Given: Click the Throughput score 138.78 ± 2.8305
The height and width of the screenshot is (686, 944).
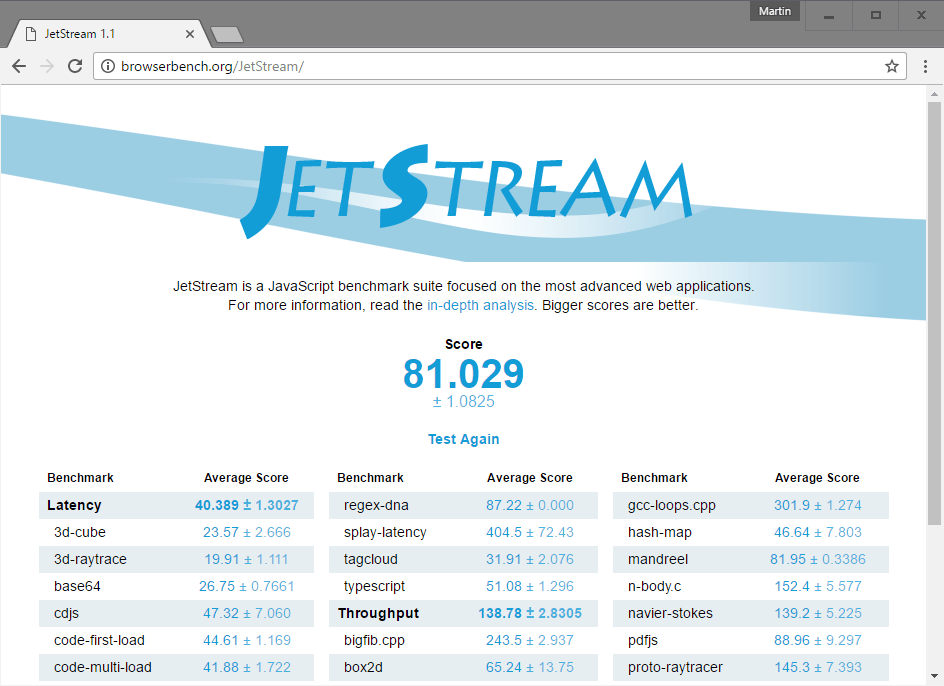Looking at the screenshot, I should [x=530, y=614].
